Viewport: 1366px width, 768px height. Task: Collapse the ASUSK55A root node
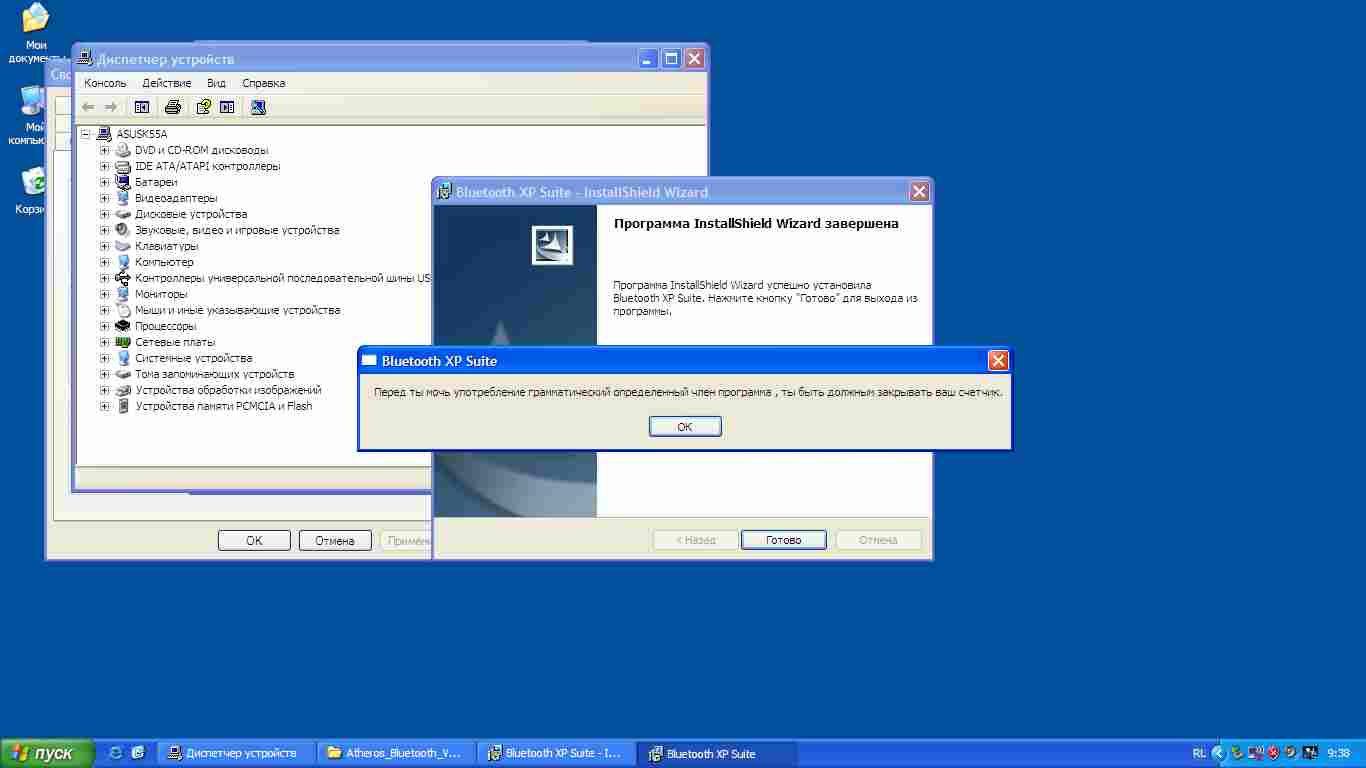(x=88, y=134)
